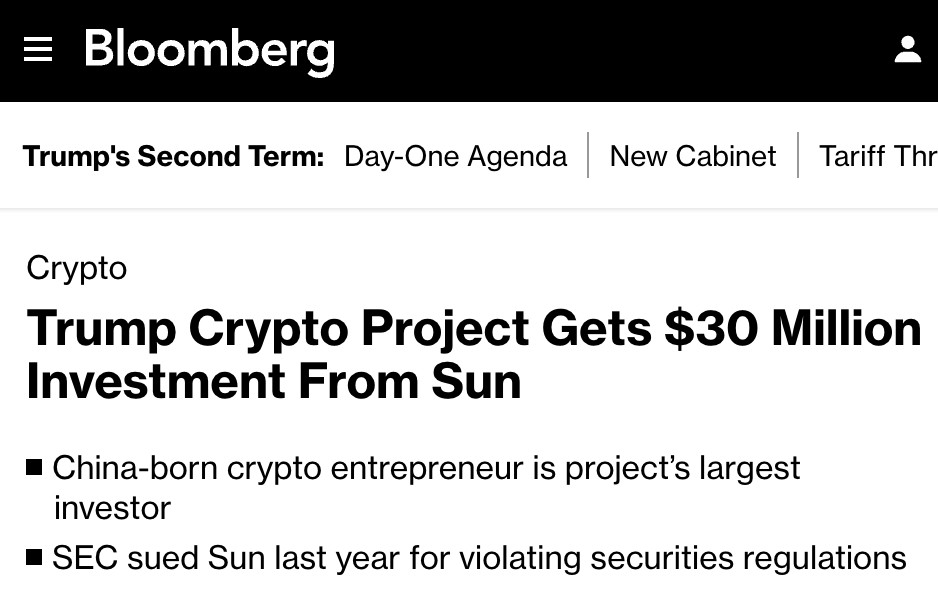Open the hamburger navigation menu

pyautogui.click(x=38, y=49)
